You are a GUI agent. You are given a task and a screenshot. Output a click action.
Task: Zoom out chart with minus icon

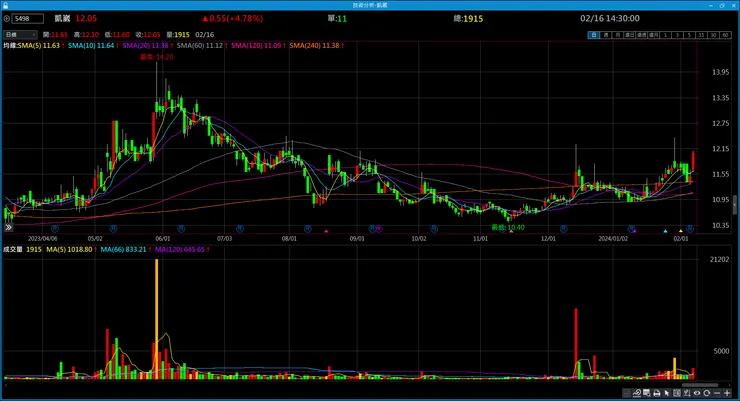click(717, 393)
